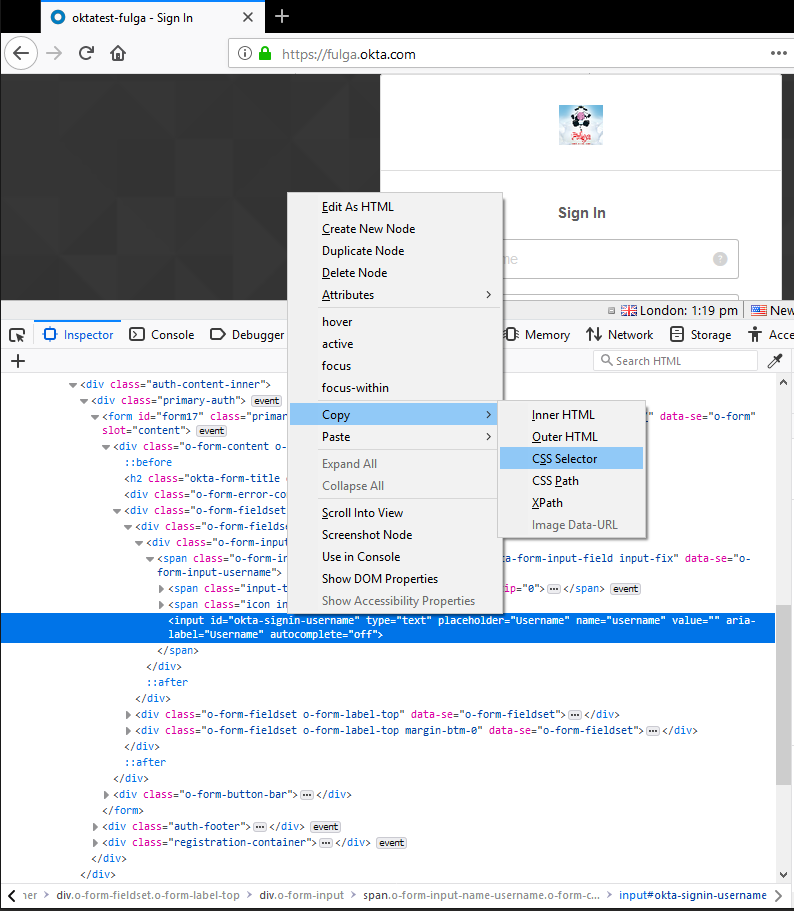Click the help icon in username field
Image resolution: width=794 pixels, height=911 pixels.
(720, 259)
